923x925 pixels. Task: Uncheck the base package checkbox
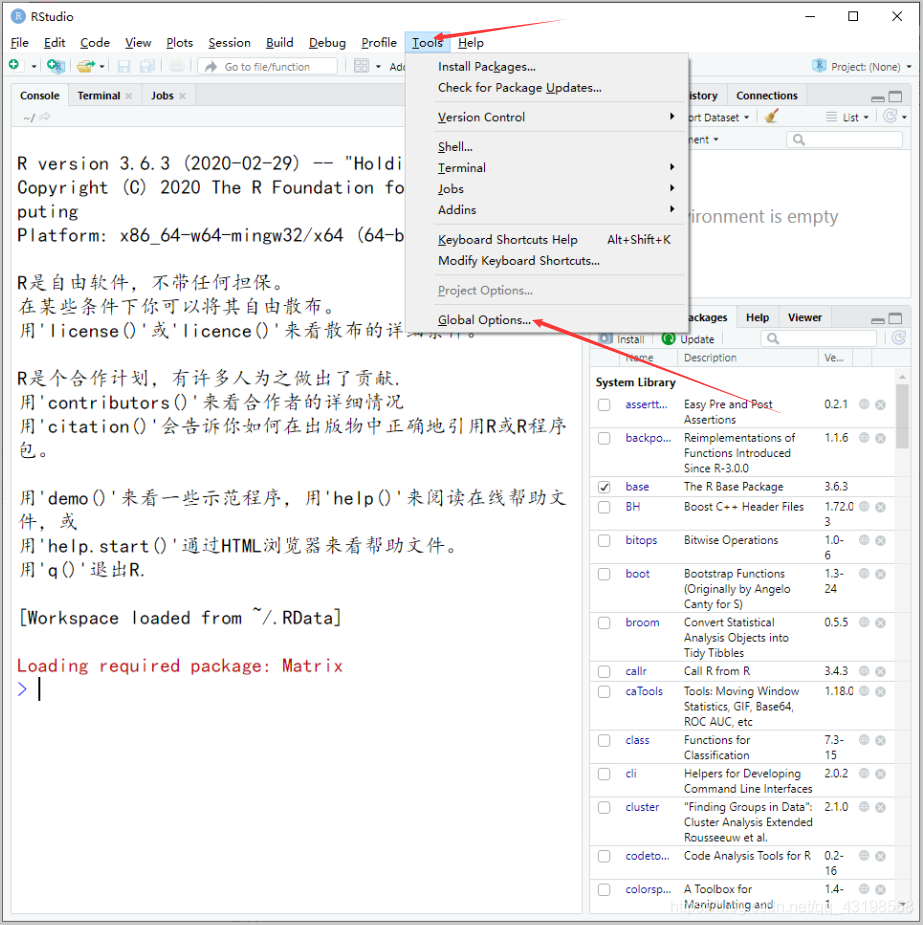point(604,487)
